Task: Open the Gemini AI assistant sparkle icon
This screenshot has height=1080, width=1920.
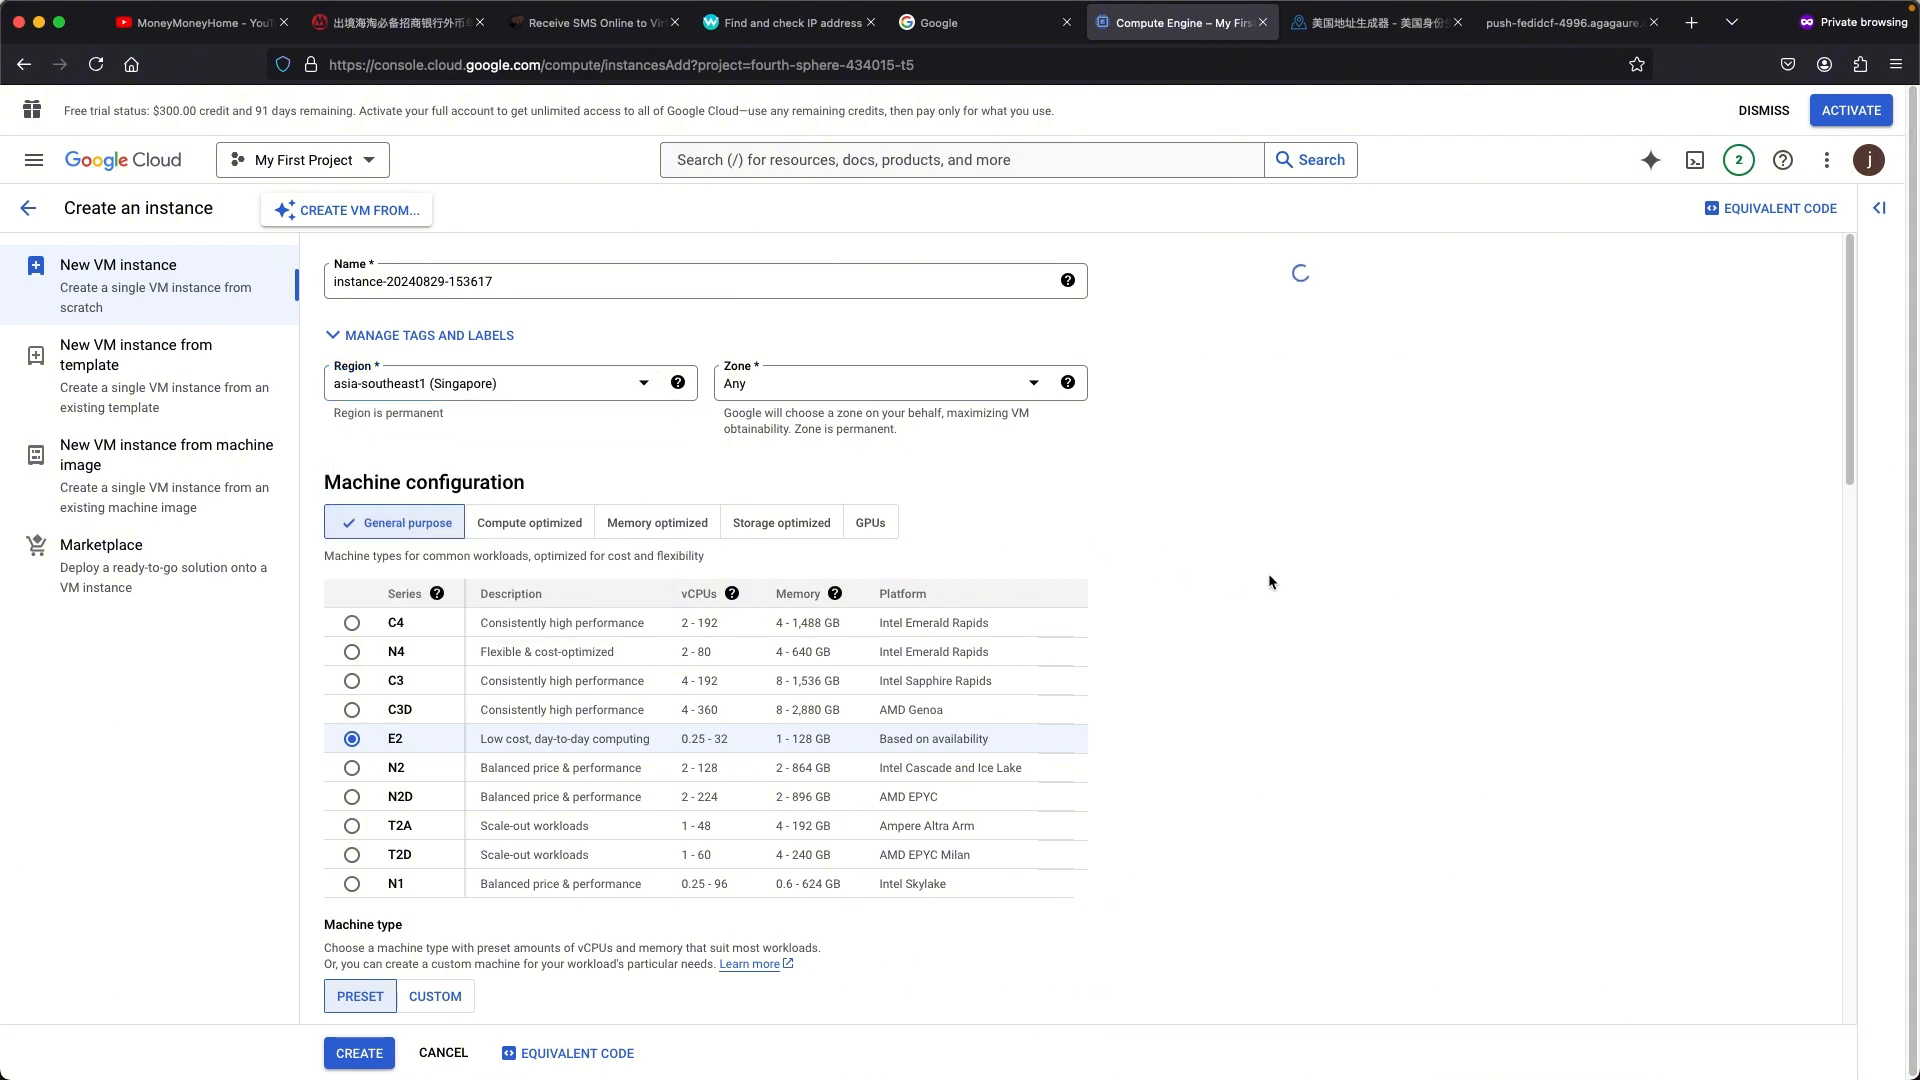Action: point(1651,160)
